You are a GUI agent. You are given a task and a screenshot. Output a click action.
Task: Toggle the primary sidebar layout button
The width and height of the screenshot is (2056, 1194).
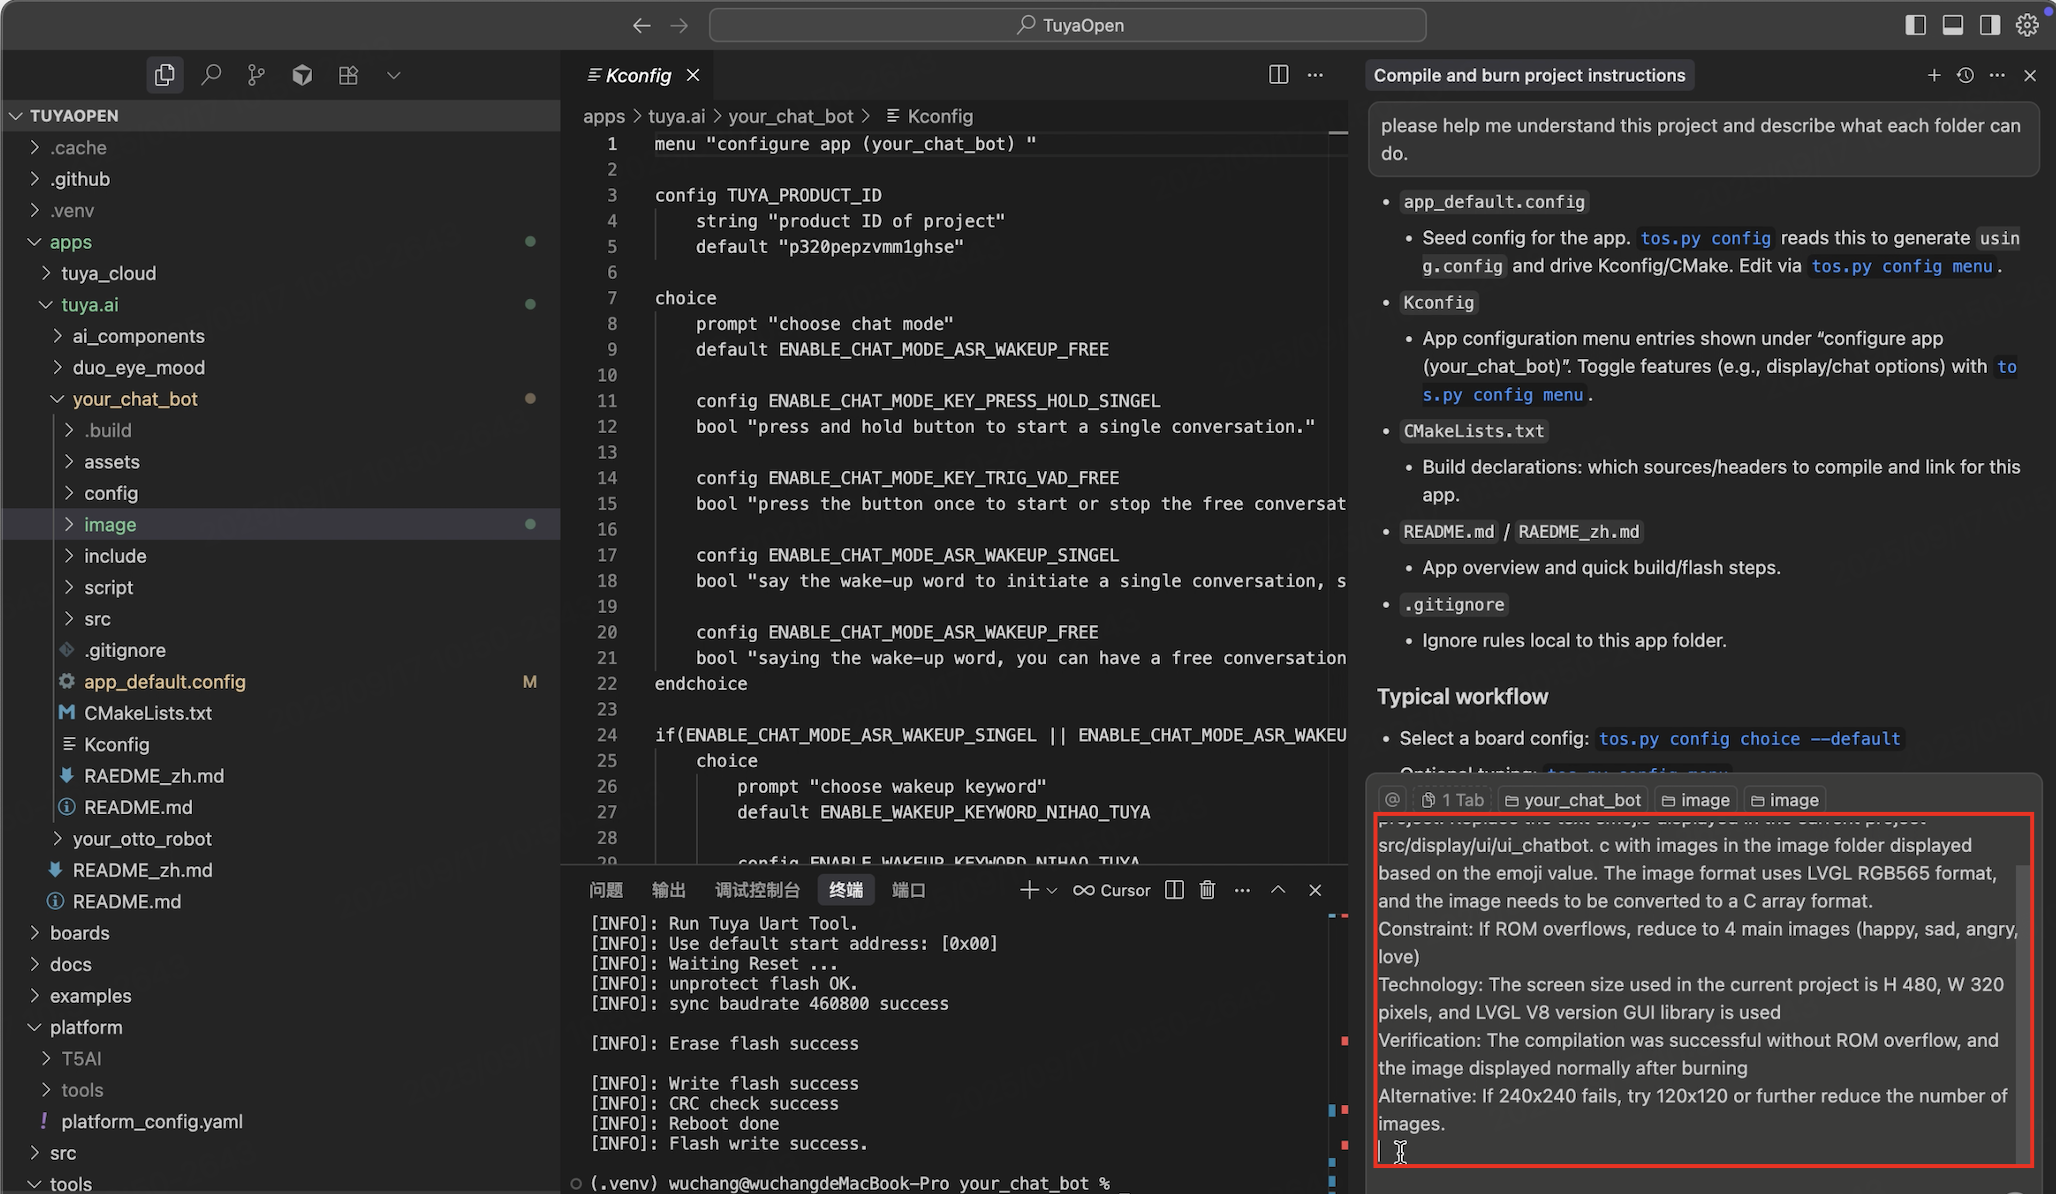tap(1915, 25)
